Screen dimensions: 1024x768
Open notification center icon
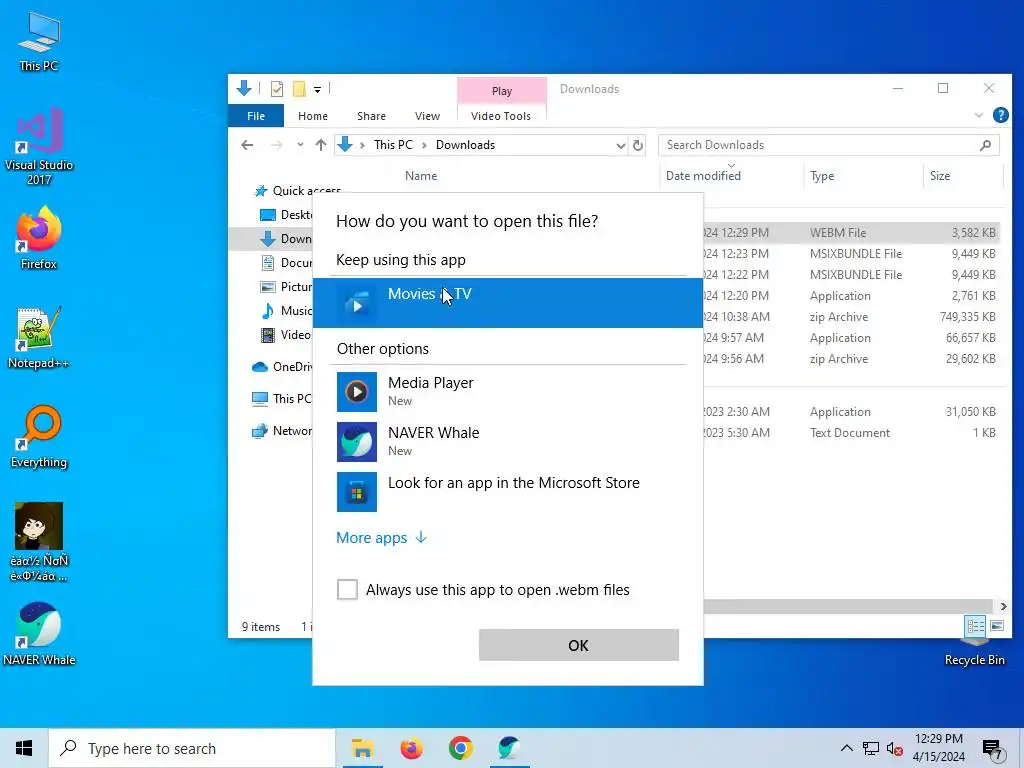click(991, 749)
